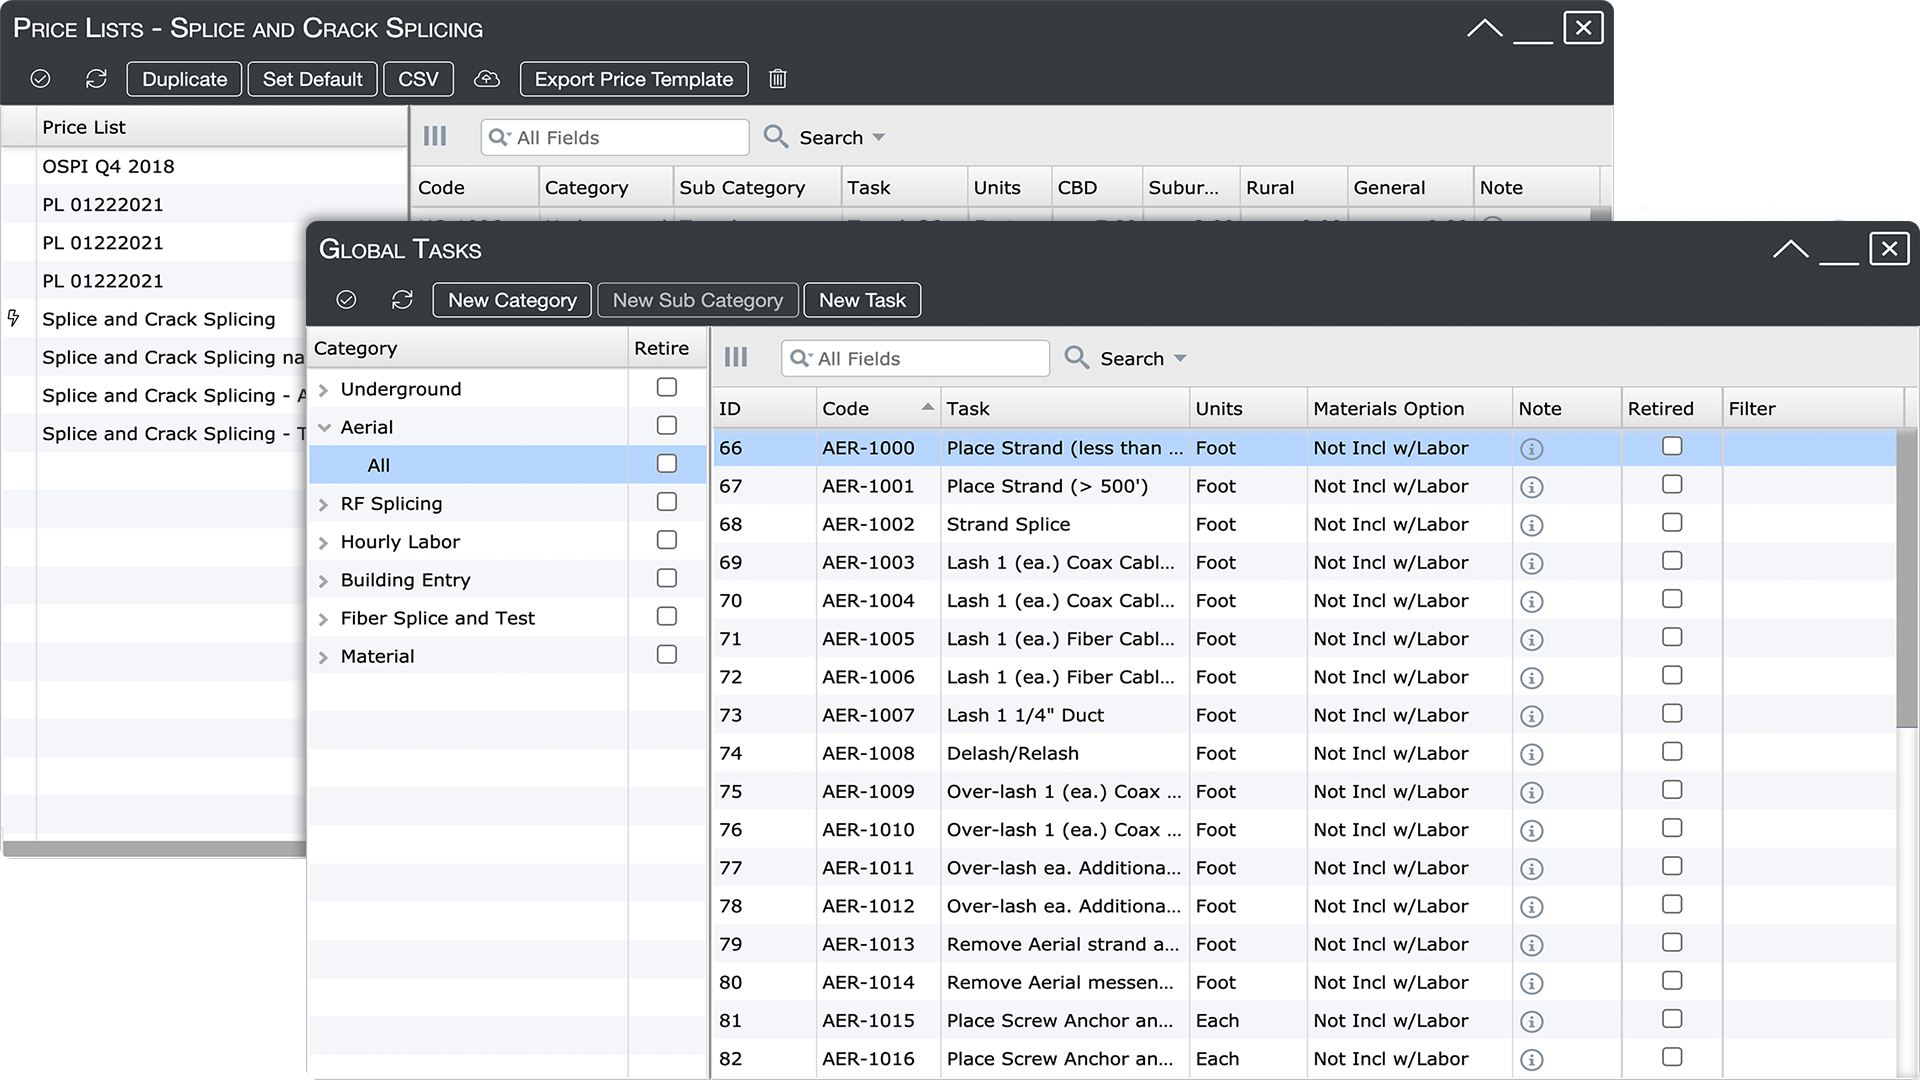This screenshot has height=1080, width=1920.
Task: Toggle Retire checkbox for RF Splicing category
Action: click(667, 502)
